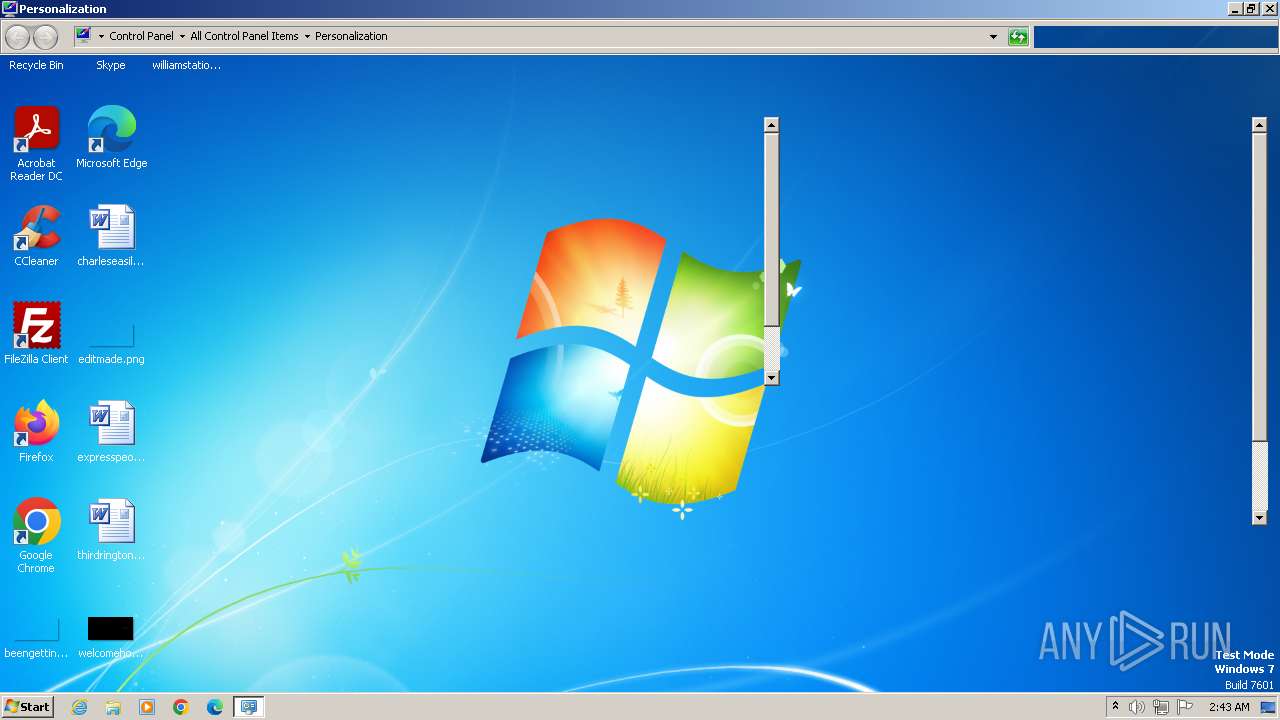Click the outer right scrollbar up arrow
Screen dimensions: 1280x720
tap(1260, 125)
